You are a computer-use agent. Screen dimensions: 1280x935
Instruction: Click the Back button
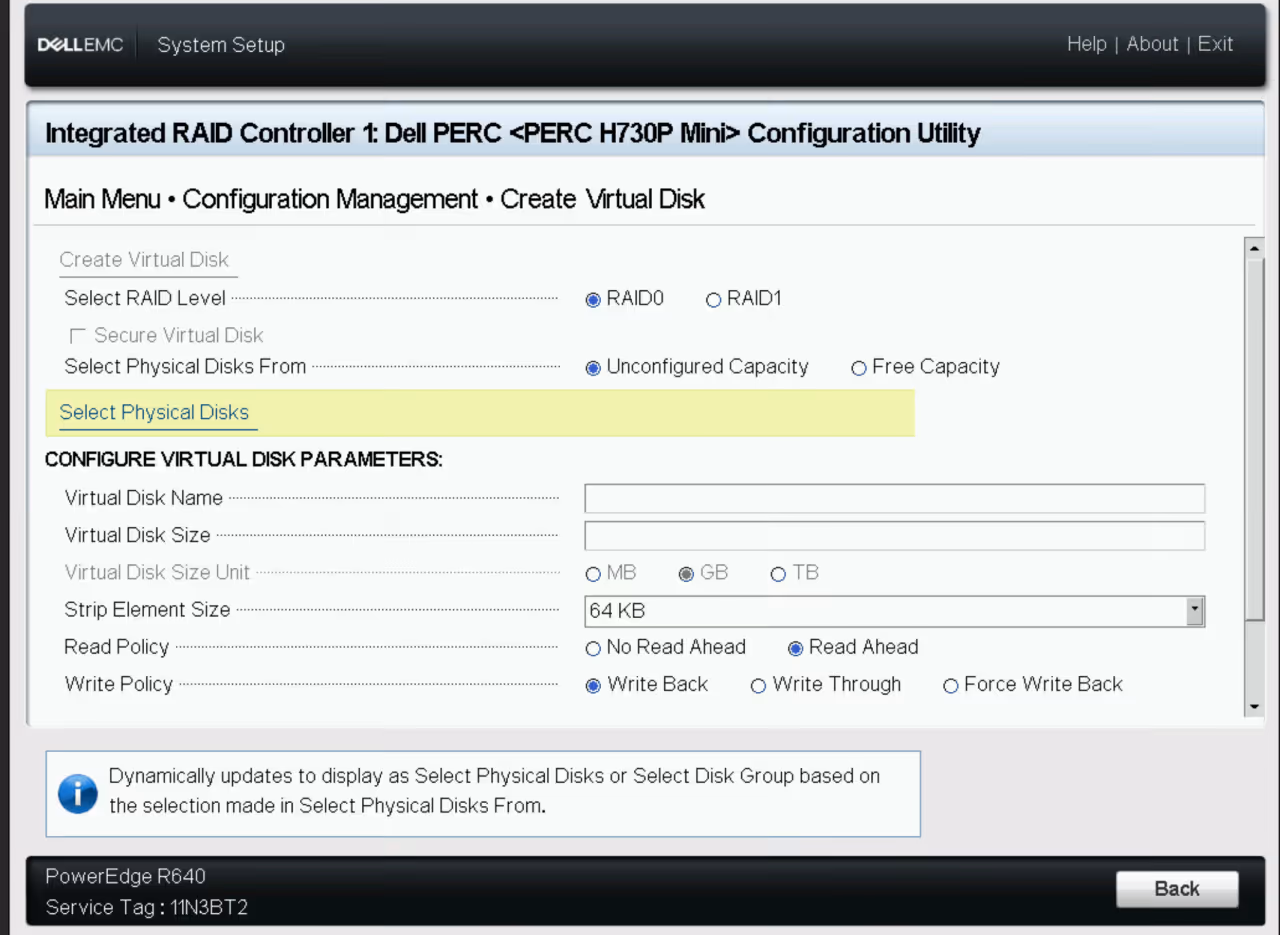1177,888
